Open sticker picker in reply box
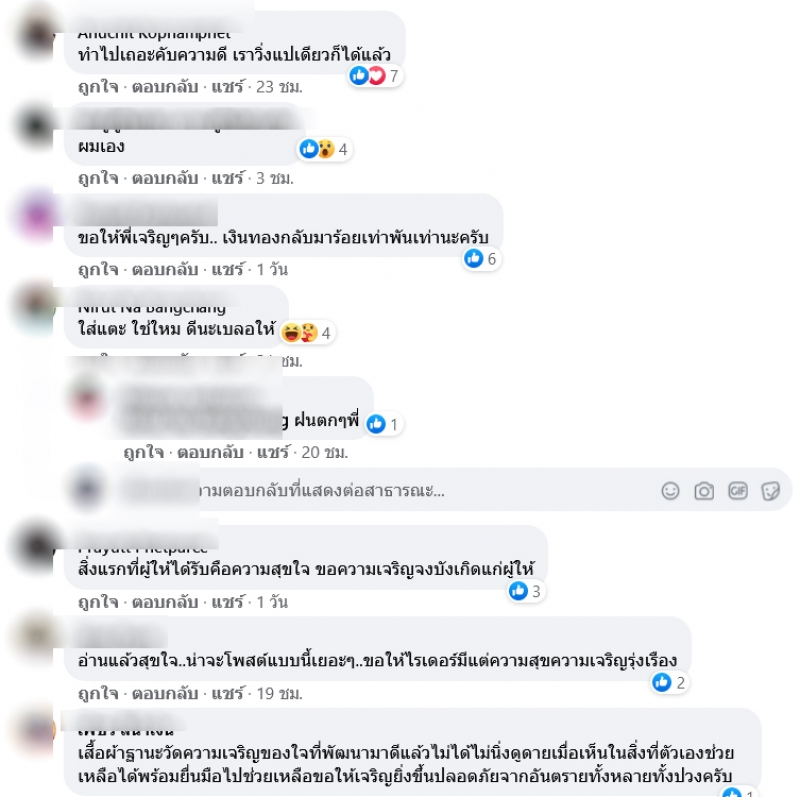 [x=770, y=491]
